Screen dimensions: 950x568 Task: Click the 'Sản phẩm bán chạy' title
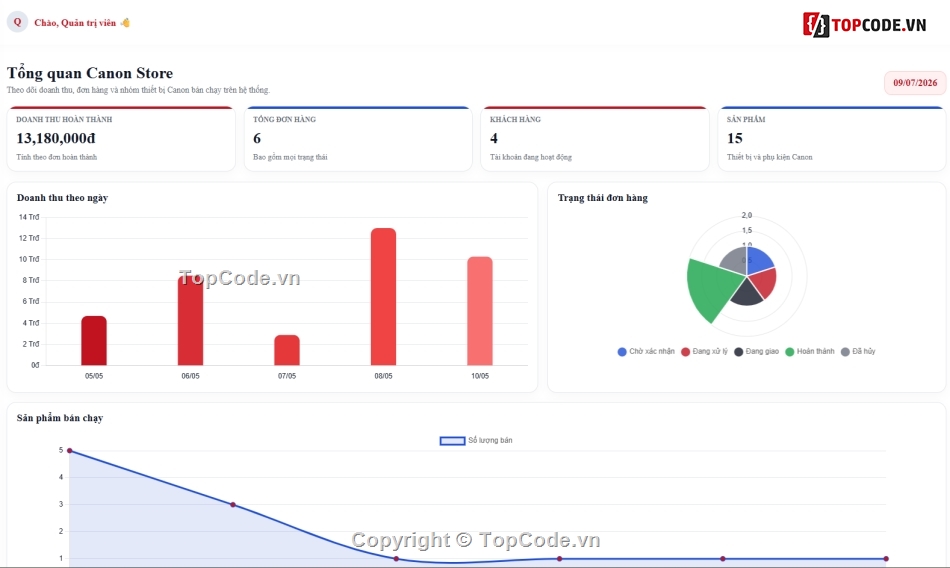tap(60, 418)
